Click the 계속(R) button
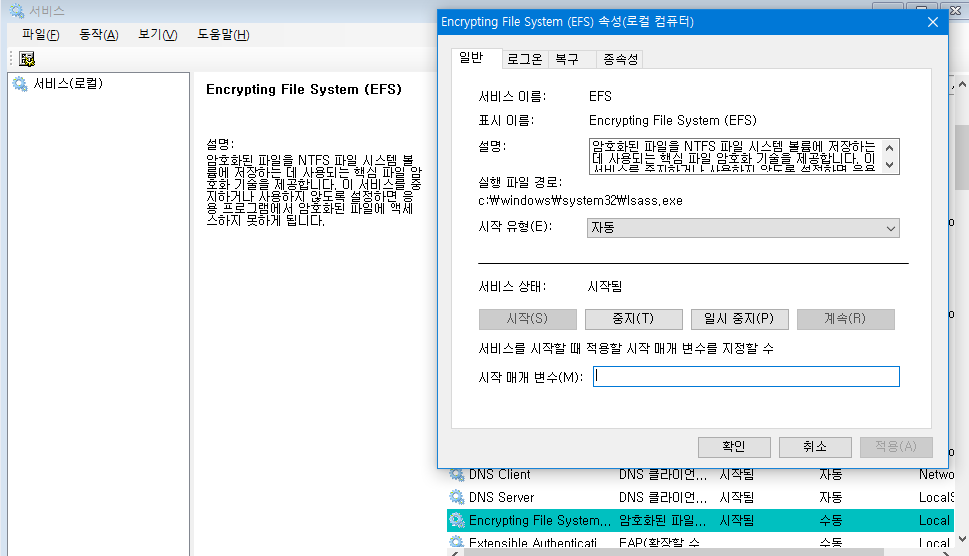The image size is (969, 556). pyautogui.click(x=845, y=319)
